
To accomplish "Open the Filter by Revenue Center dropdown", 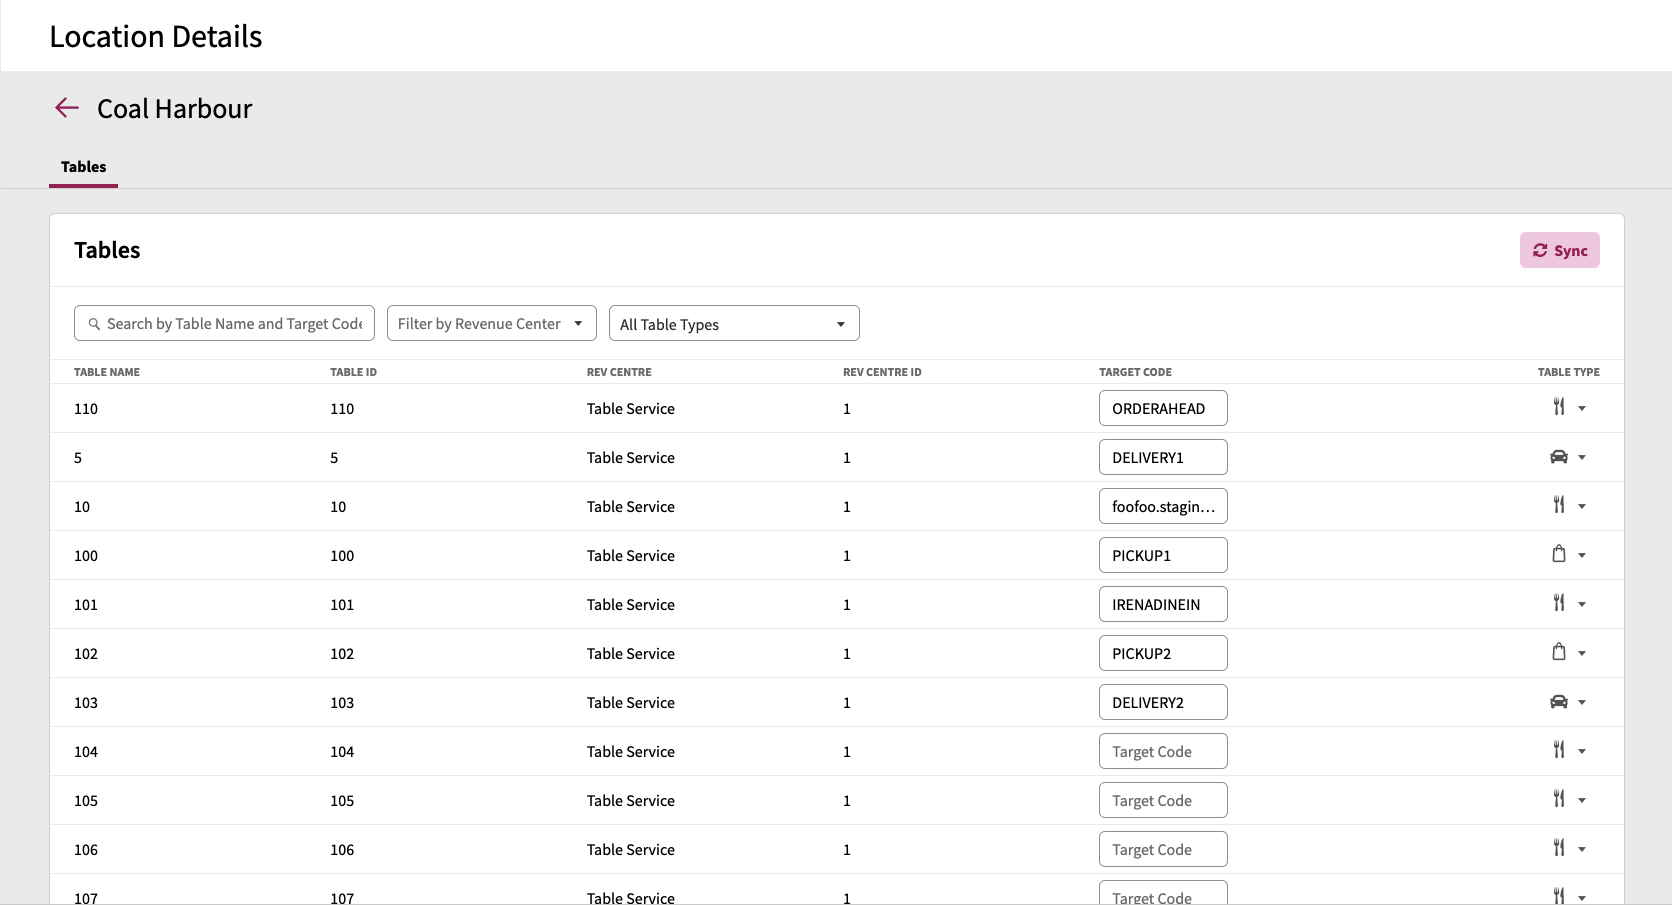I will (491, 323).
